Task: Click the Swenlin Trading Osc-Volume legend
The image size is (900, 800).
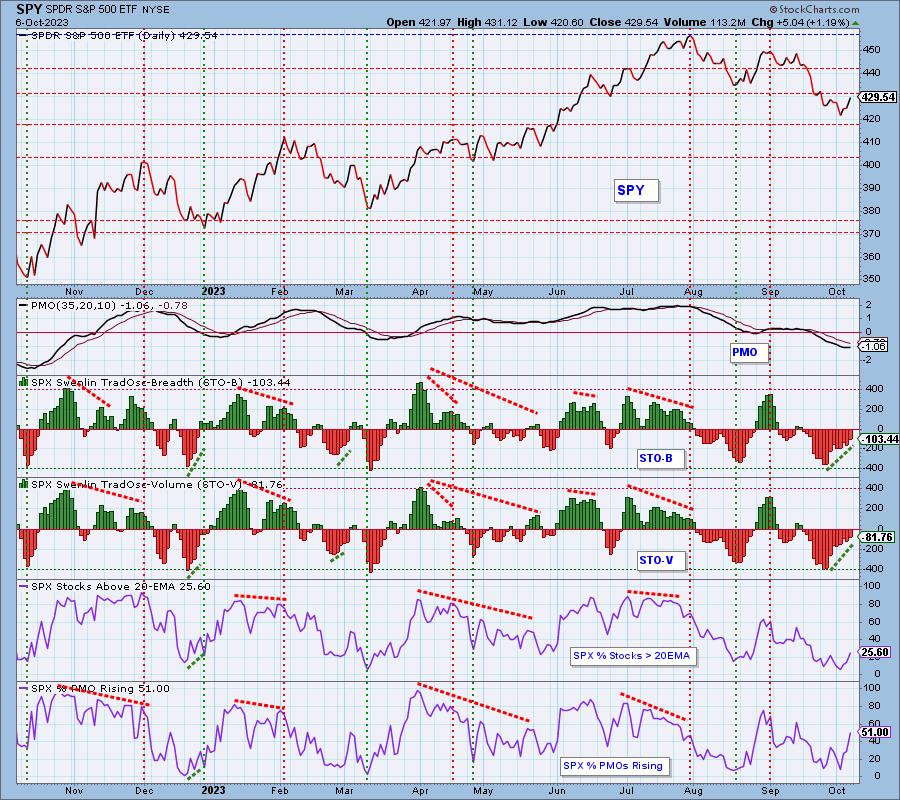Action: pyautogui.click(x=152, y=484)
